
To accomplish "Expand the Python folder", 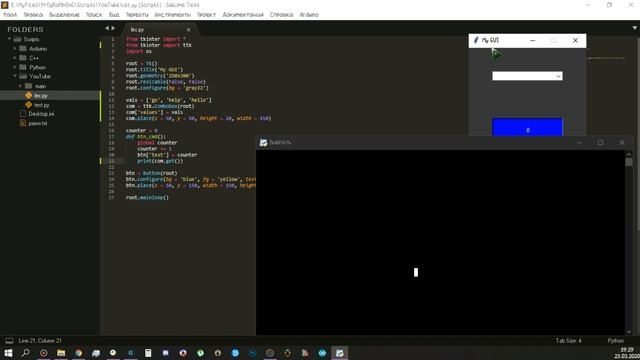I will (x=15, y=67).
